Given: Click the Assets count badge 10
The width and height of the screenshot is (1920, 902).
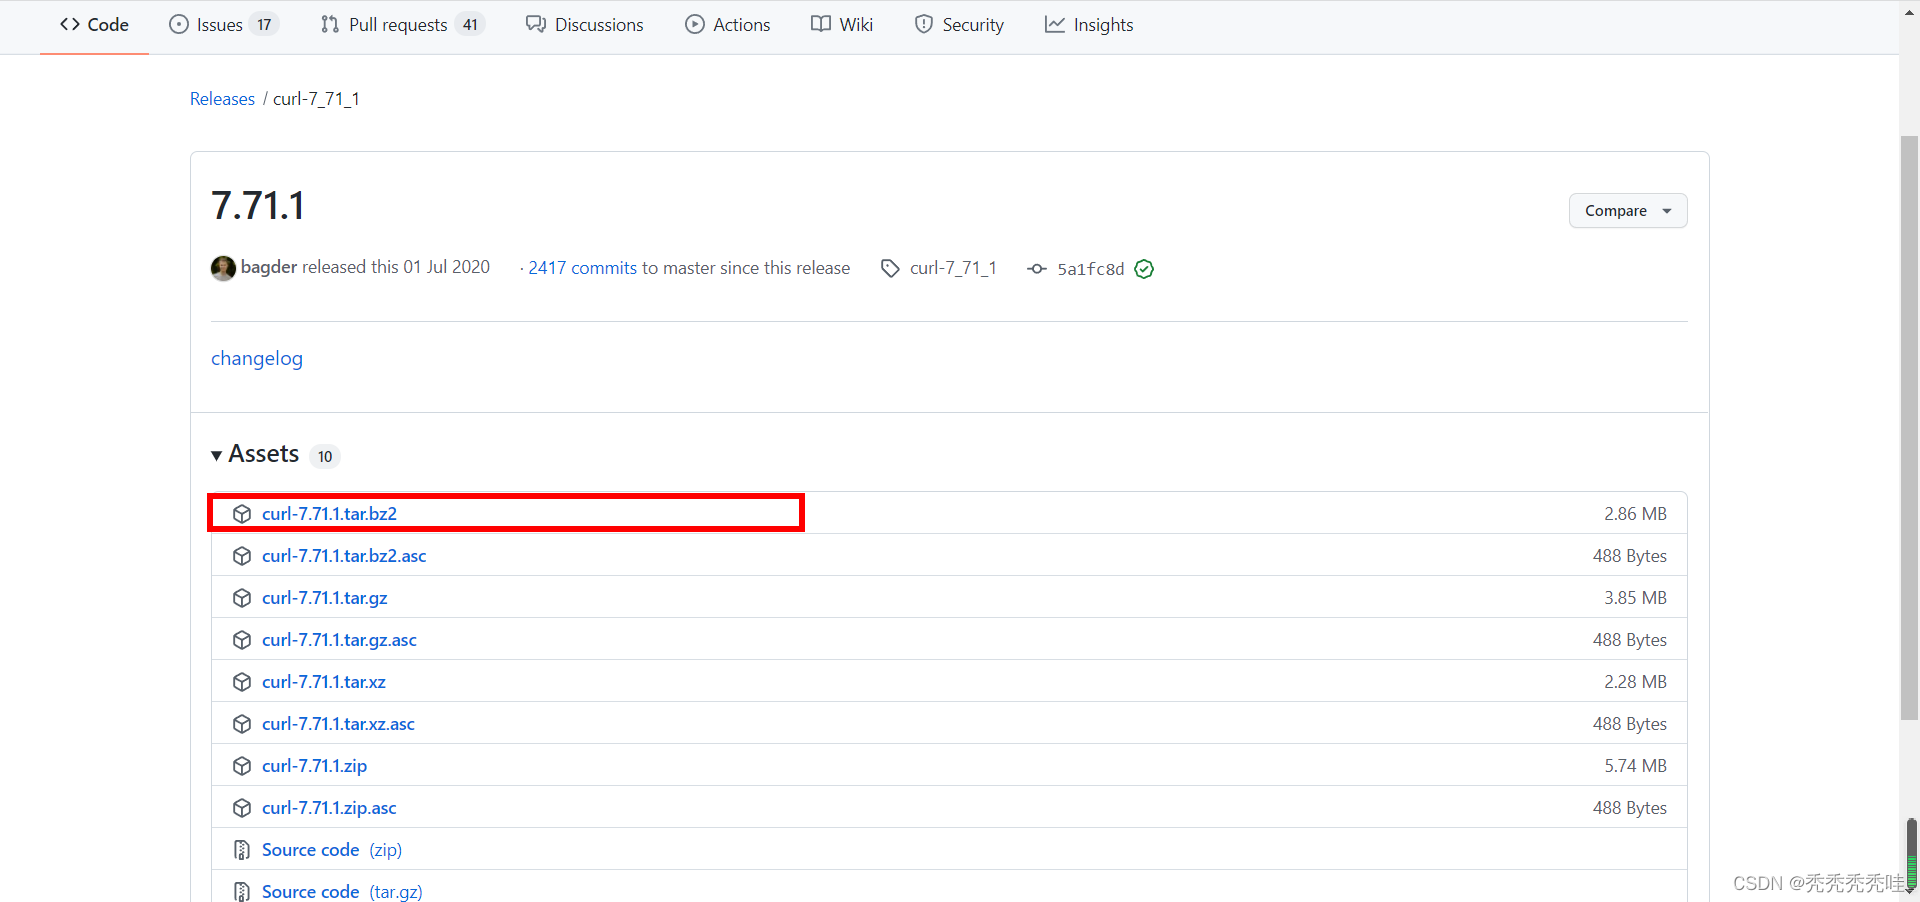Looking at the screenshot, I should pos(325,456).
